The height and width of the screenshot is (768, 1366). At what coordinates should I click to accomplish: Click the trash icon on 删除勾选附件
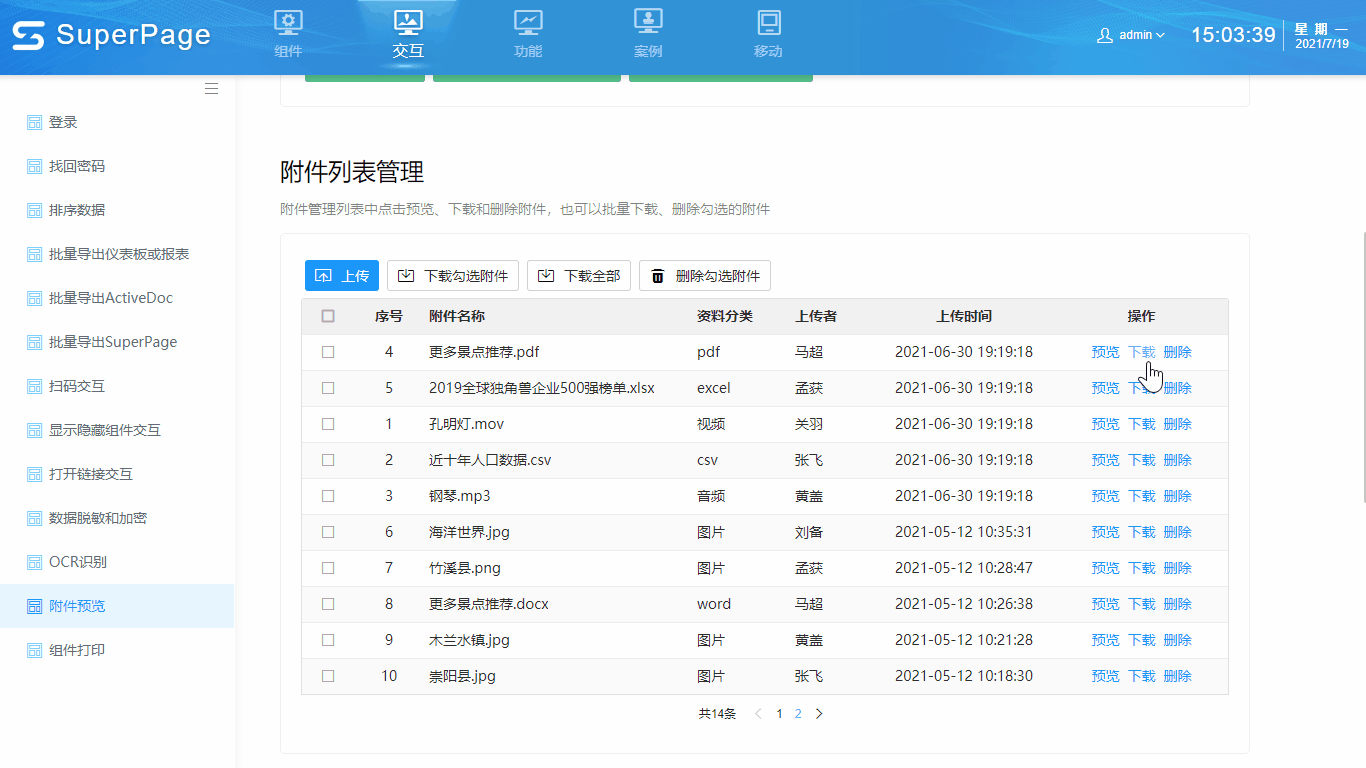coord(660,275)
